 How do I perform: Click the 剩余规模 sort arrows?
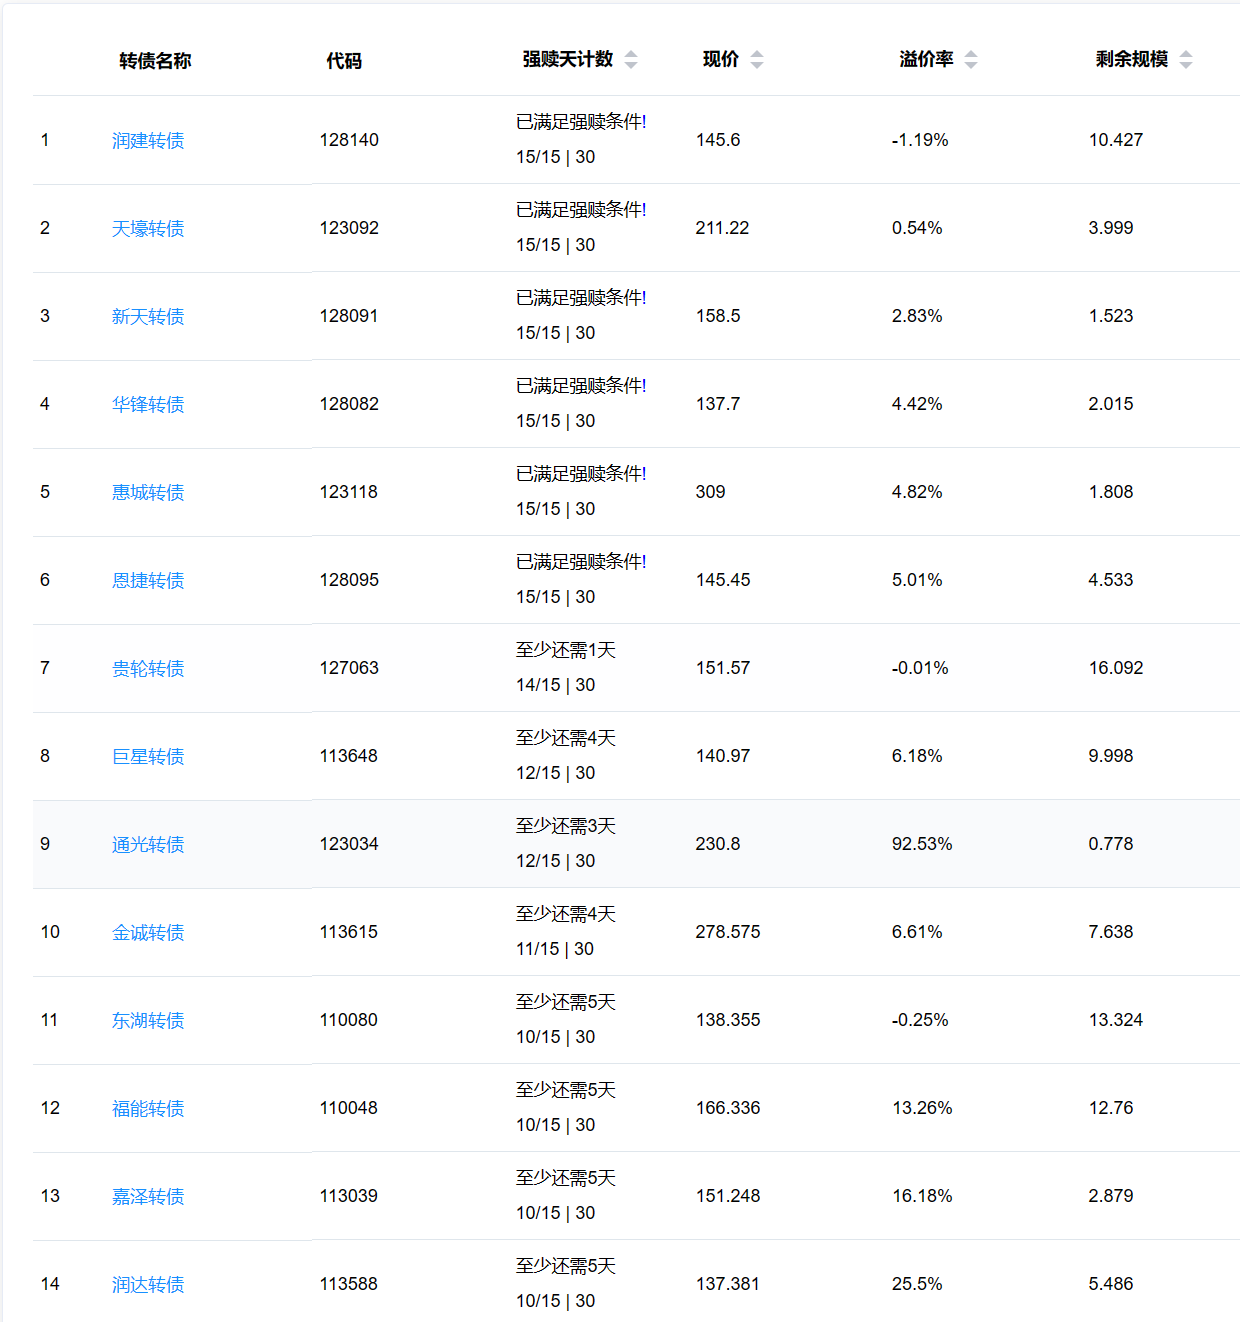[1186, 60]
